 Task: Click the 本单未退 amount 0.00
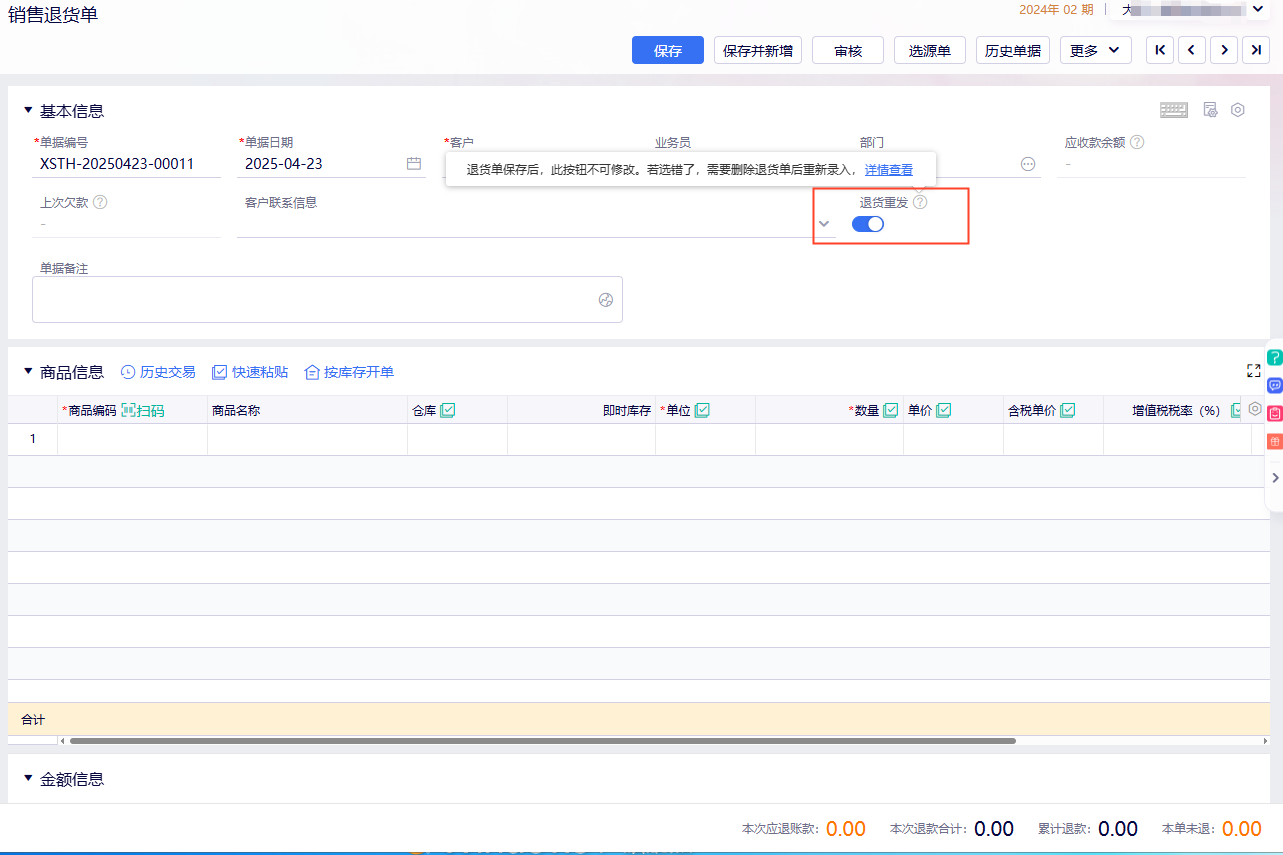point(1242,829)
